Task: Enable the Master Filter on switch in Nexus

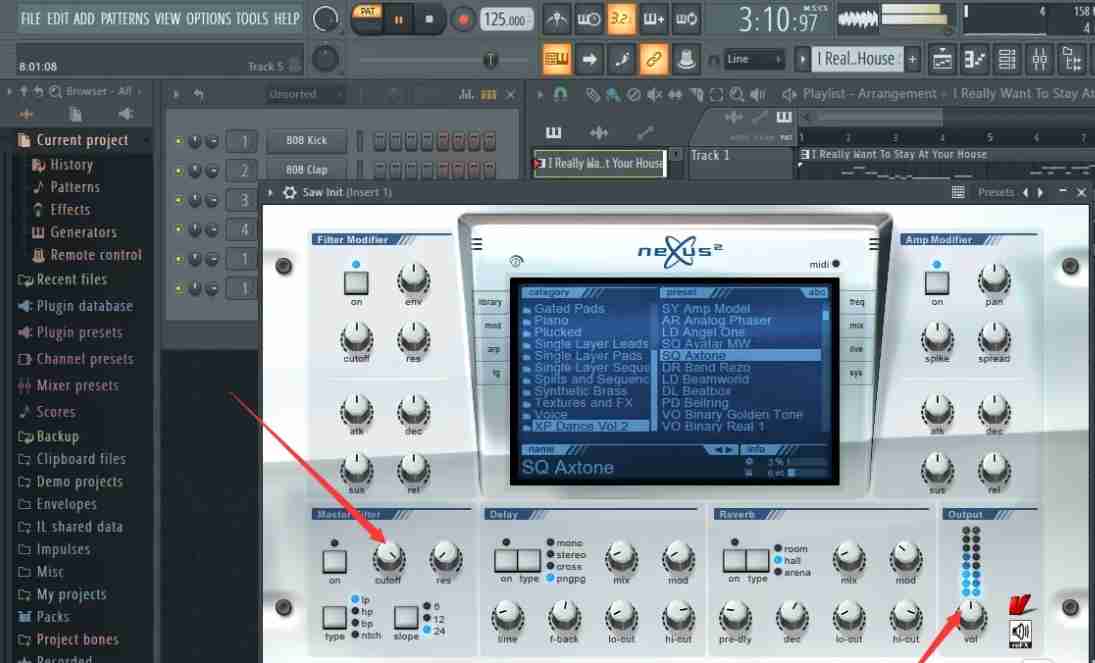Action: (334, 560)
